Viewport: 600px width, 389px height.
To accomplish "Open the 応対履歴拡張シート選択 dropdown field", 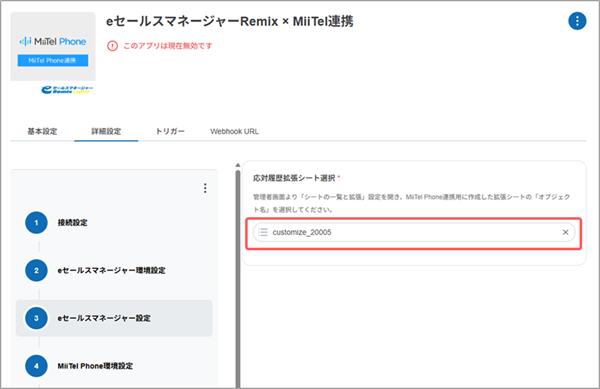I will [x=414, y=232].
